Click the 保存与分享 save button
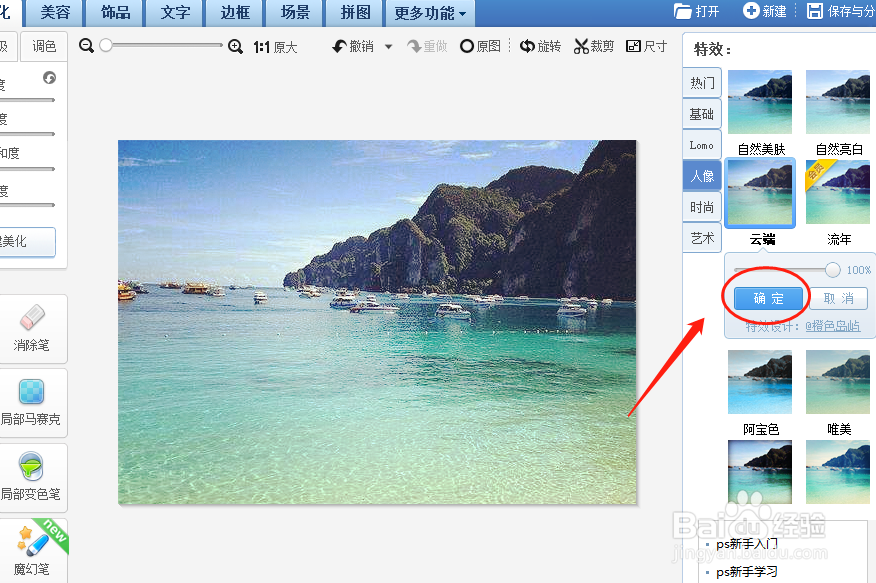 point(841,11)
